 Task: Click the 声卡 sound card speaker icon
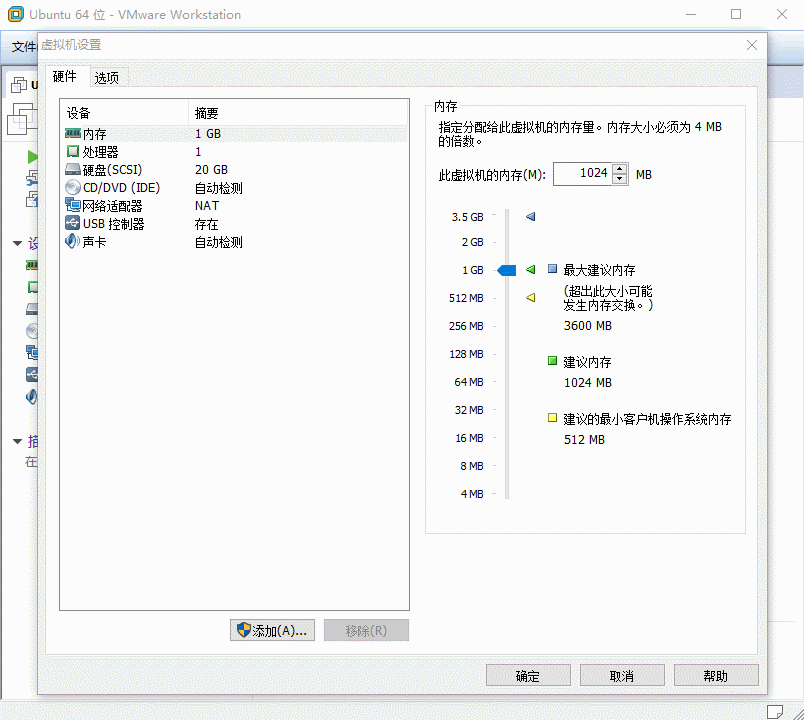coord(72,242)
